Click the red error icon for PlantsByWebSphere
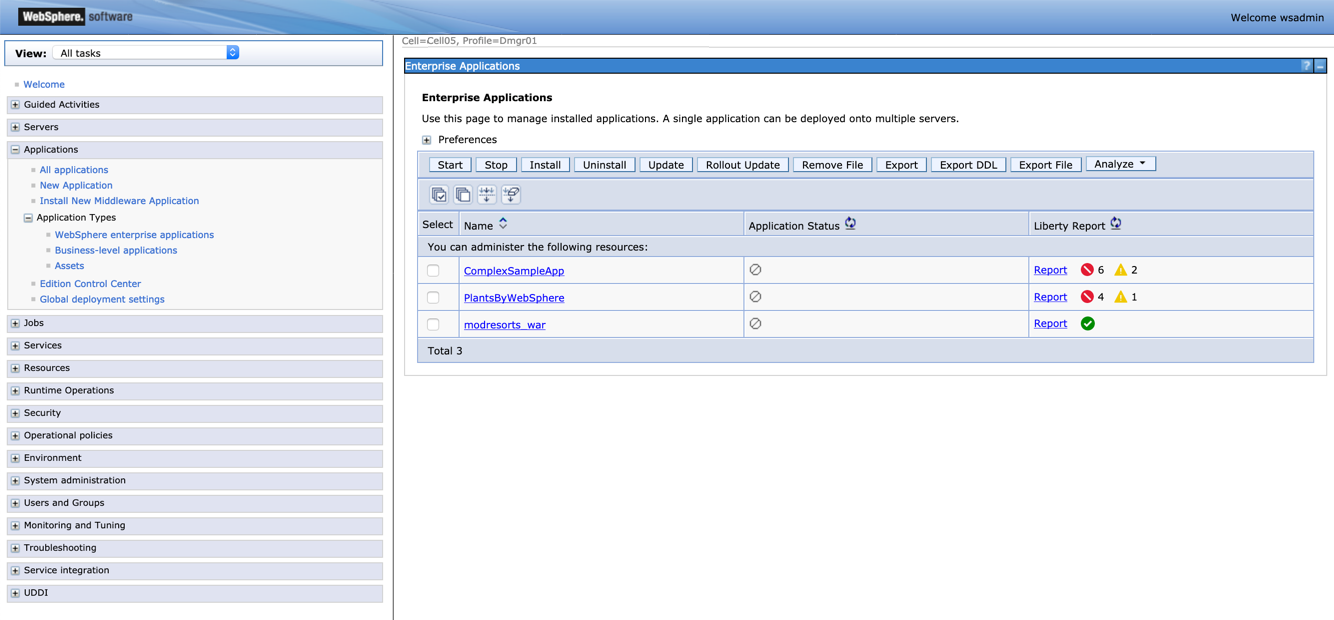 point(1087,297)
